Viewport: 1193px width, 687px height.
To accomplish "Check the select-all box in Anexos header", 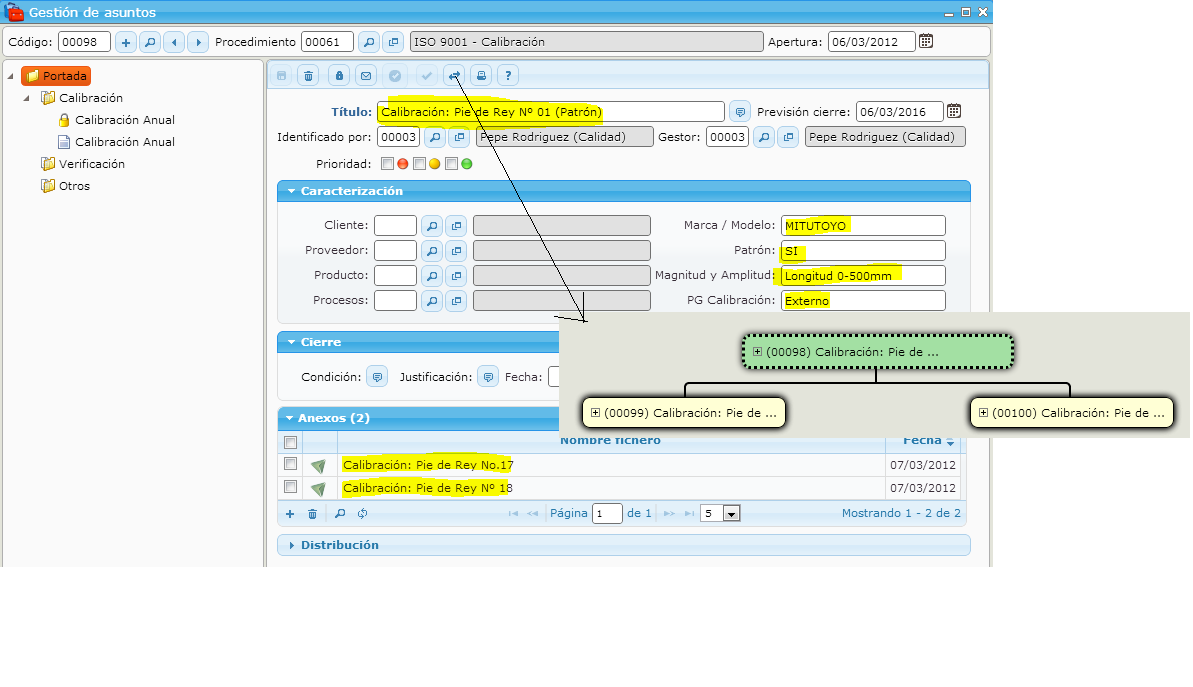I will 290,442.
